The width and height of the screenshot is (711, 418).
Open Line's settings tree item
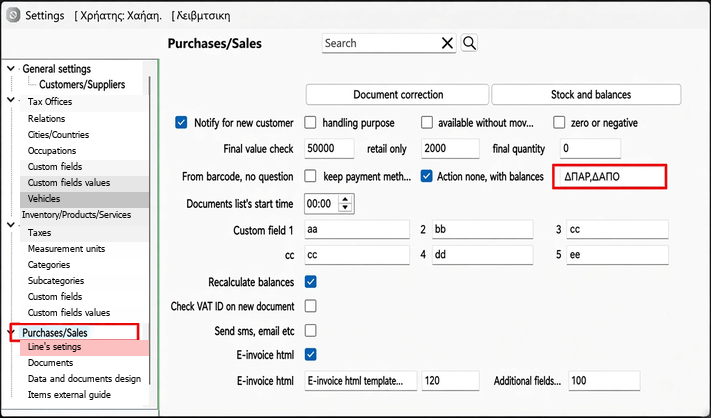coord(54,347)
